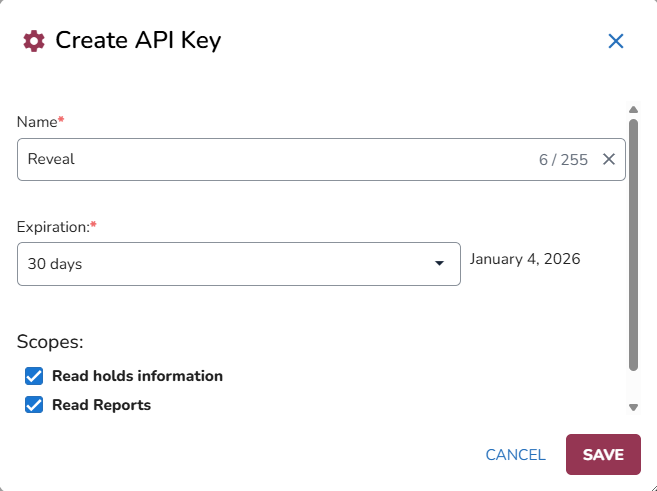Image resolution: width=657 pixels, height=491 pixels.
Task: Click the Expiration field label
Action: [53, 226]
